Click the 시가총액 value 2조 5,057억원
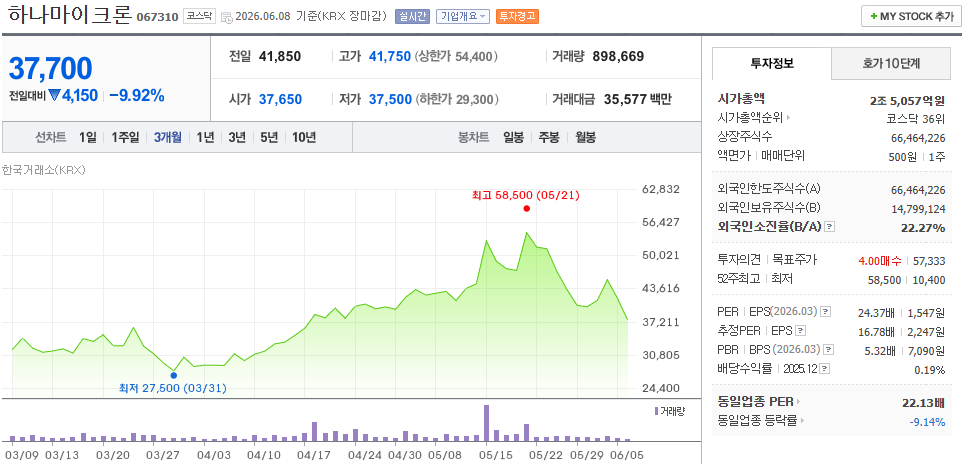 coord(907,101)
